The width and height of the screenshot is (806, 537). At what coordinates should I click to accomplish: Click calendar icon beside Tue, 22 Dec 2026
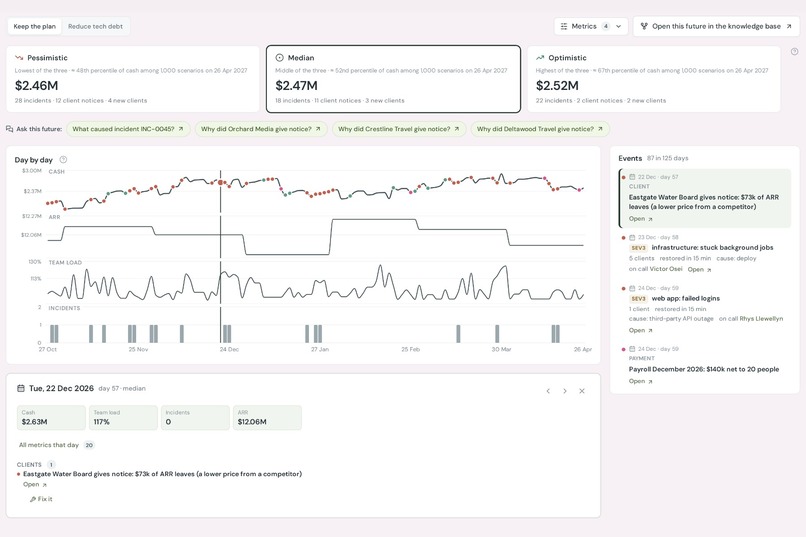point(21,388)
